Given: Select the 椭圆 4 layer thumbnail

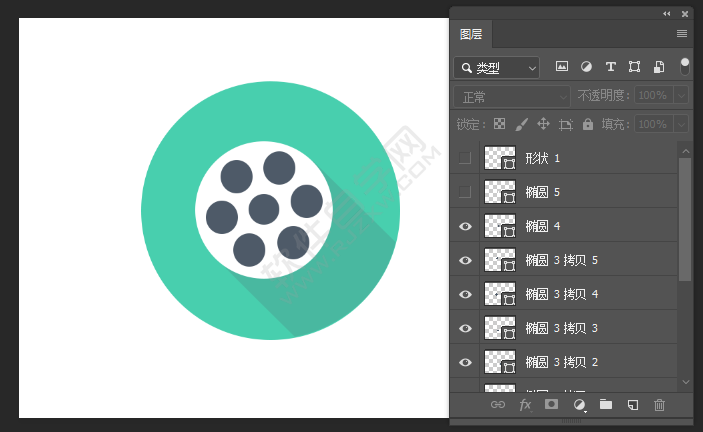Looking at the screenshot, I should 500,226.
